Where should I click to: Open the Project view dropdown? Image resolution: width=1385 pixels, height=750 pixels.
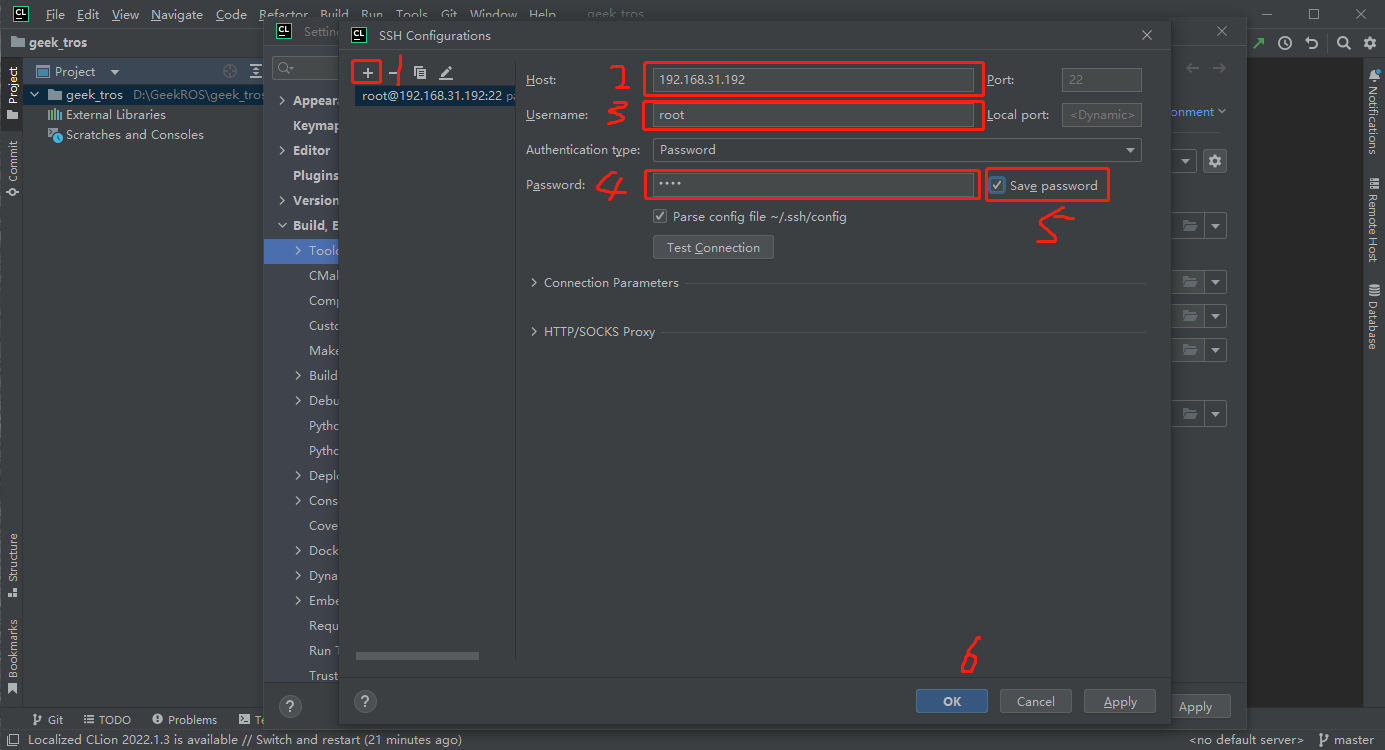pyautogui.click(x=114, y=72)
